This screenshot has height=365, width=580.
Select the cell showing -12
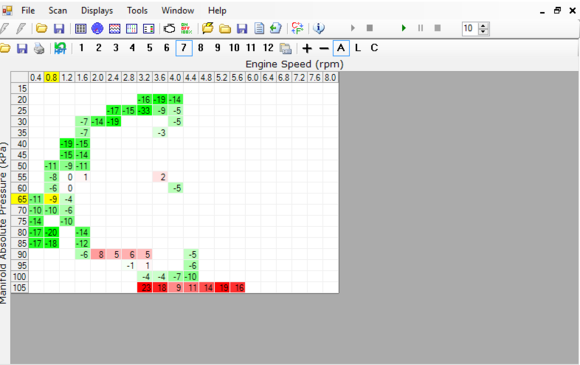coord(82,243)
